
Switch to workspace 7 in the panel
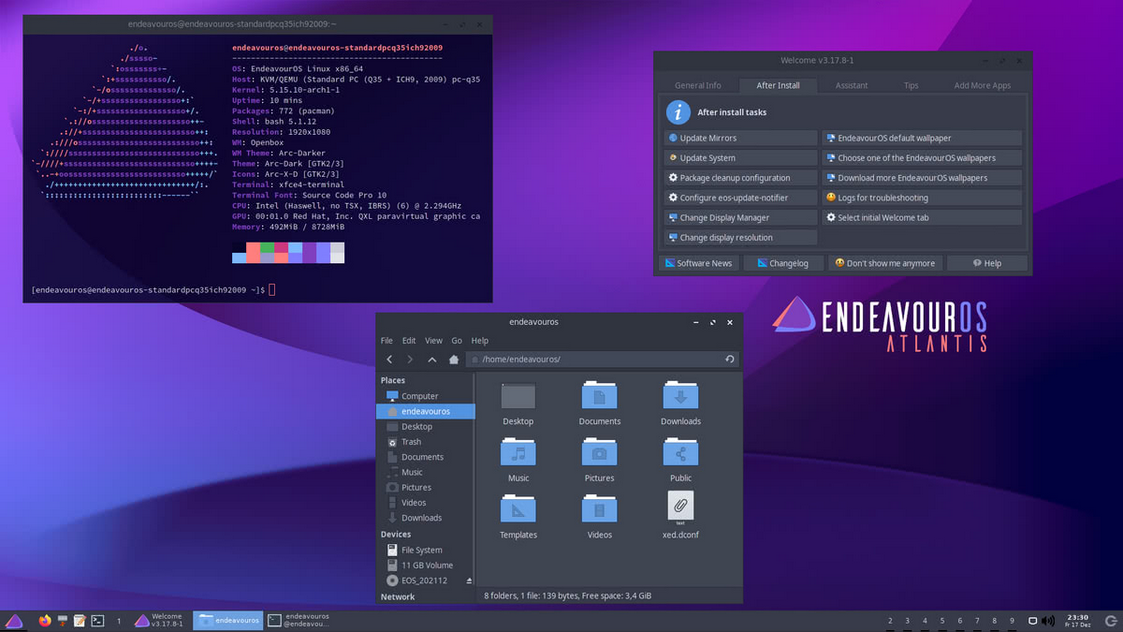[x=977, y=621]
